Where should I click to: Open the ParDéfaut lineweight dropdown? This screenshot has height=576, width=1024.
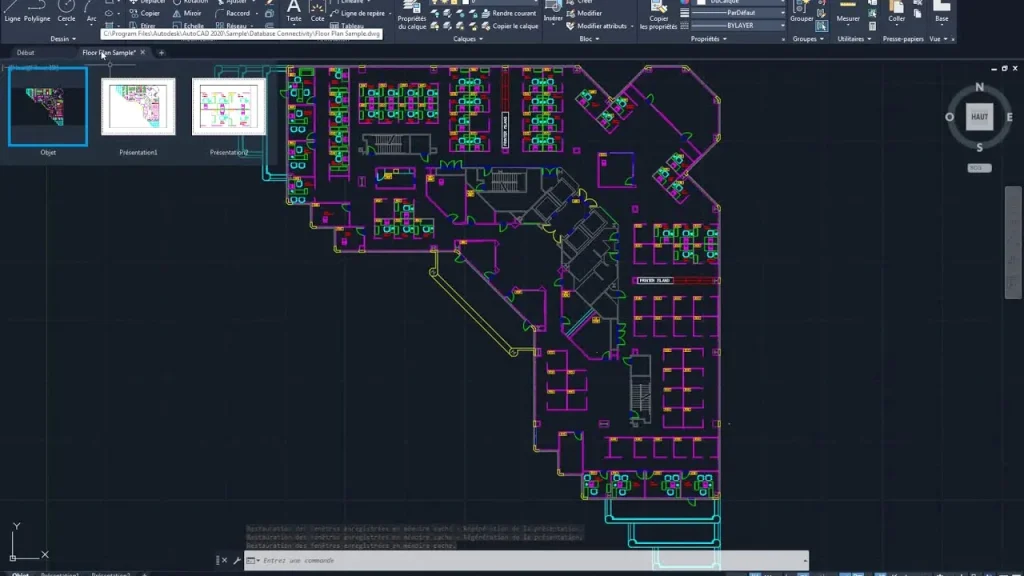pos(738,13)
